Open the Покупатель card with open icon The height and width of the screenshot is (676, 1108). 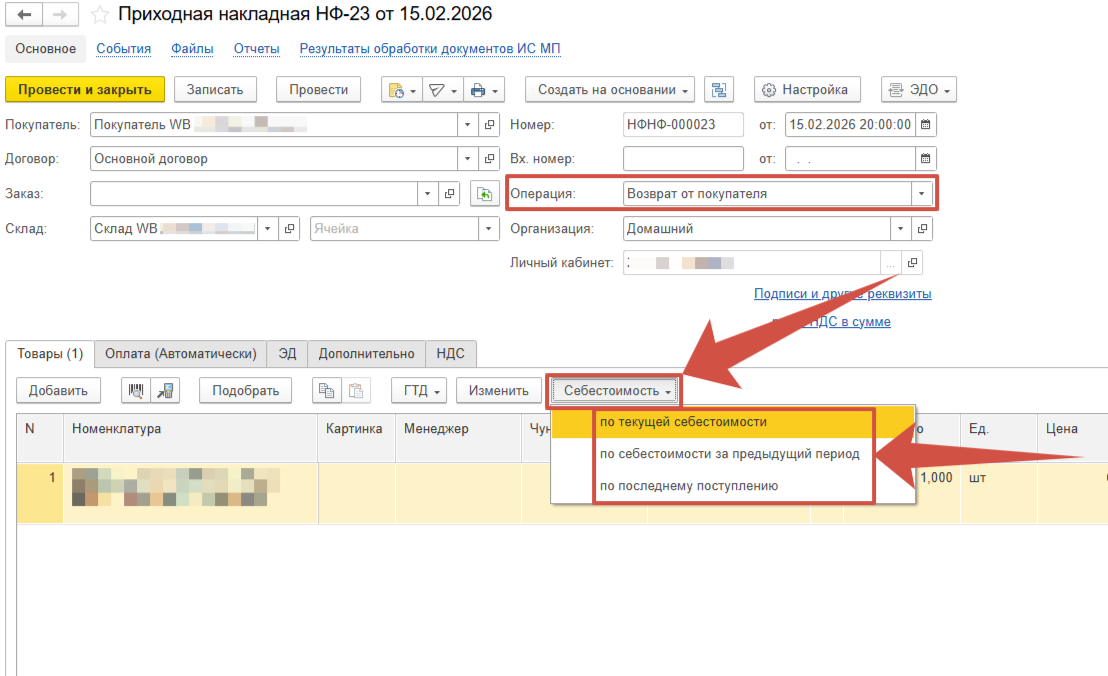pos(489,125)
